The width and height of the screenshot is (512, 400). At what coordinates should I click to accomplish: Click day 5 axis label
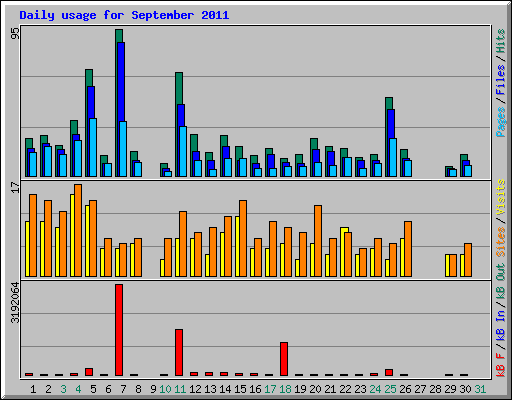pos(93,389)
